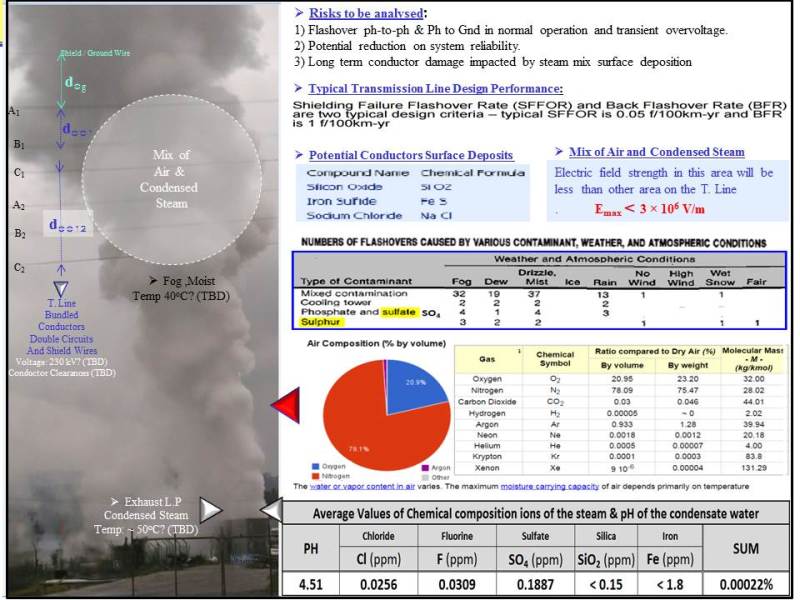Click the 'C2' conductor label

19,267
